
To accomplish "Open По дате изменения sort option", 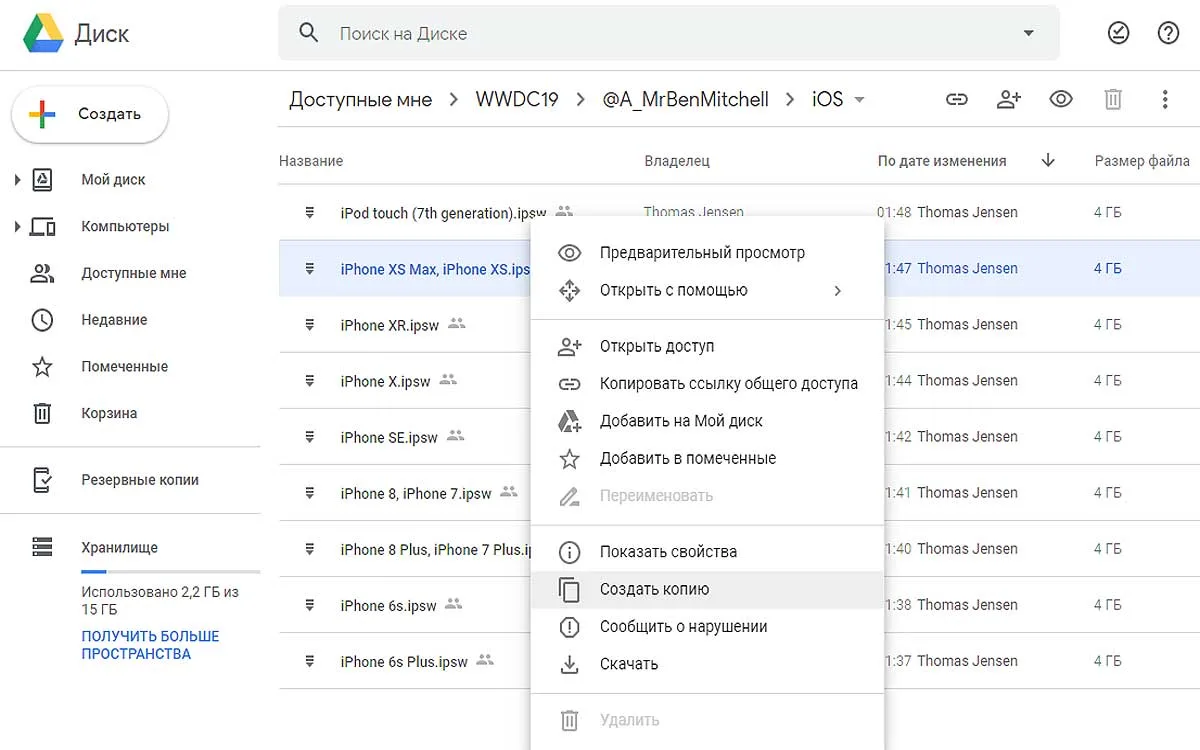I will (942, 161).
